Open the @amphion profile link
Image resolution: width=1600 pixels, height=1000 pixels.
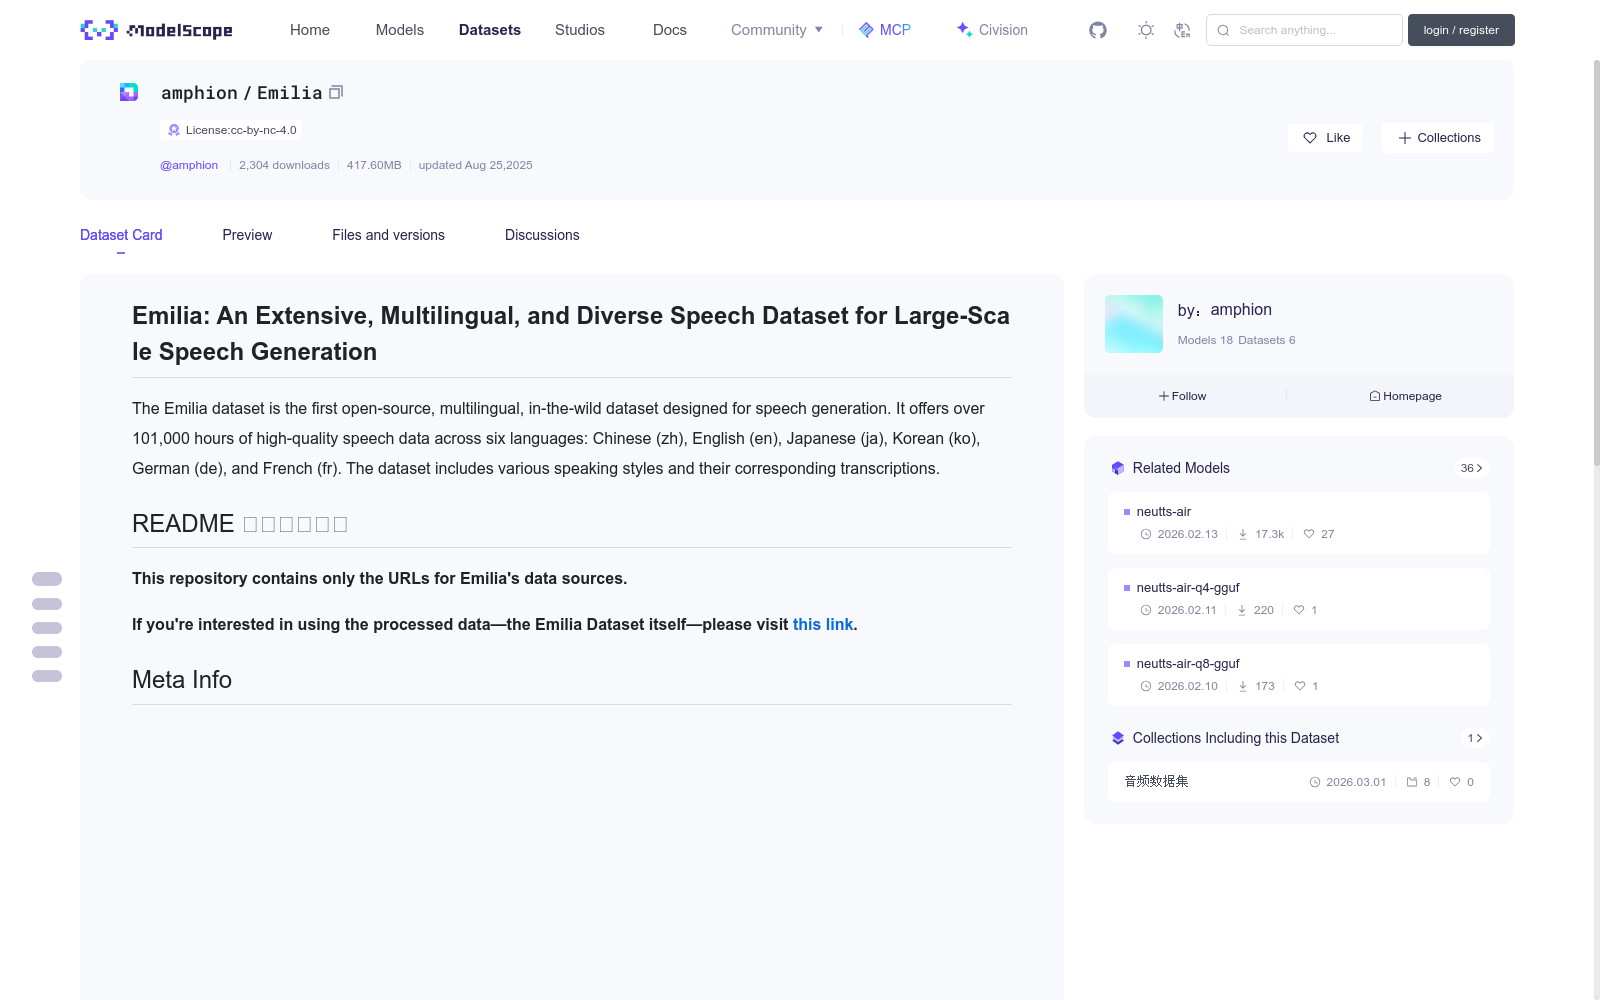189,165
